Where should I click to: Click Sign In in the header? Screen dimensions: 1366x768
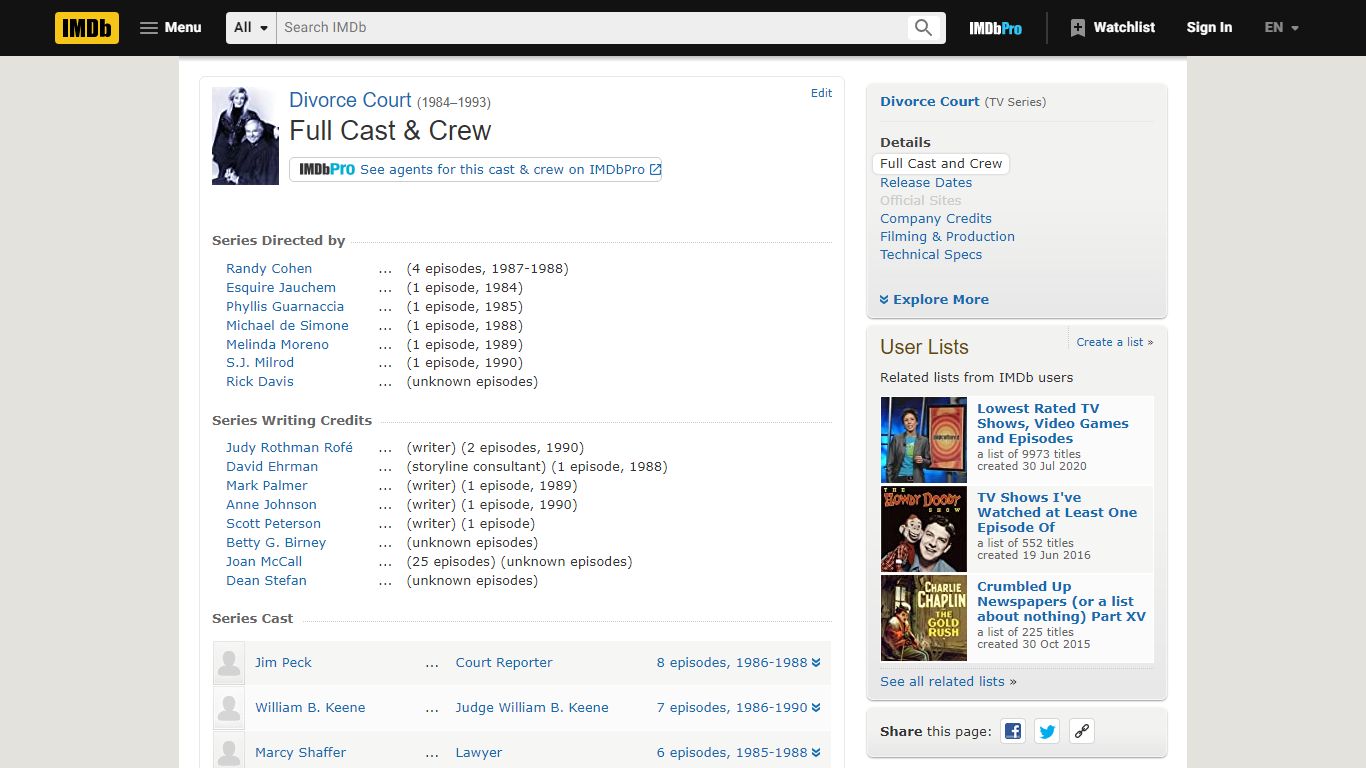click(x=1209, y=28)
